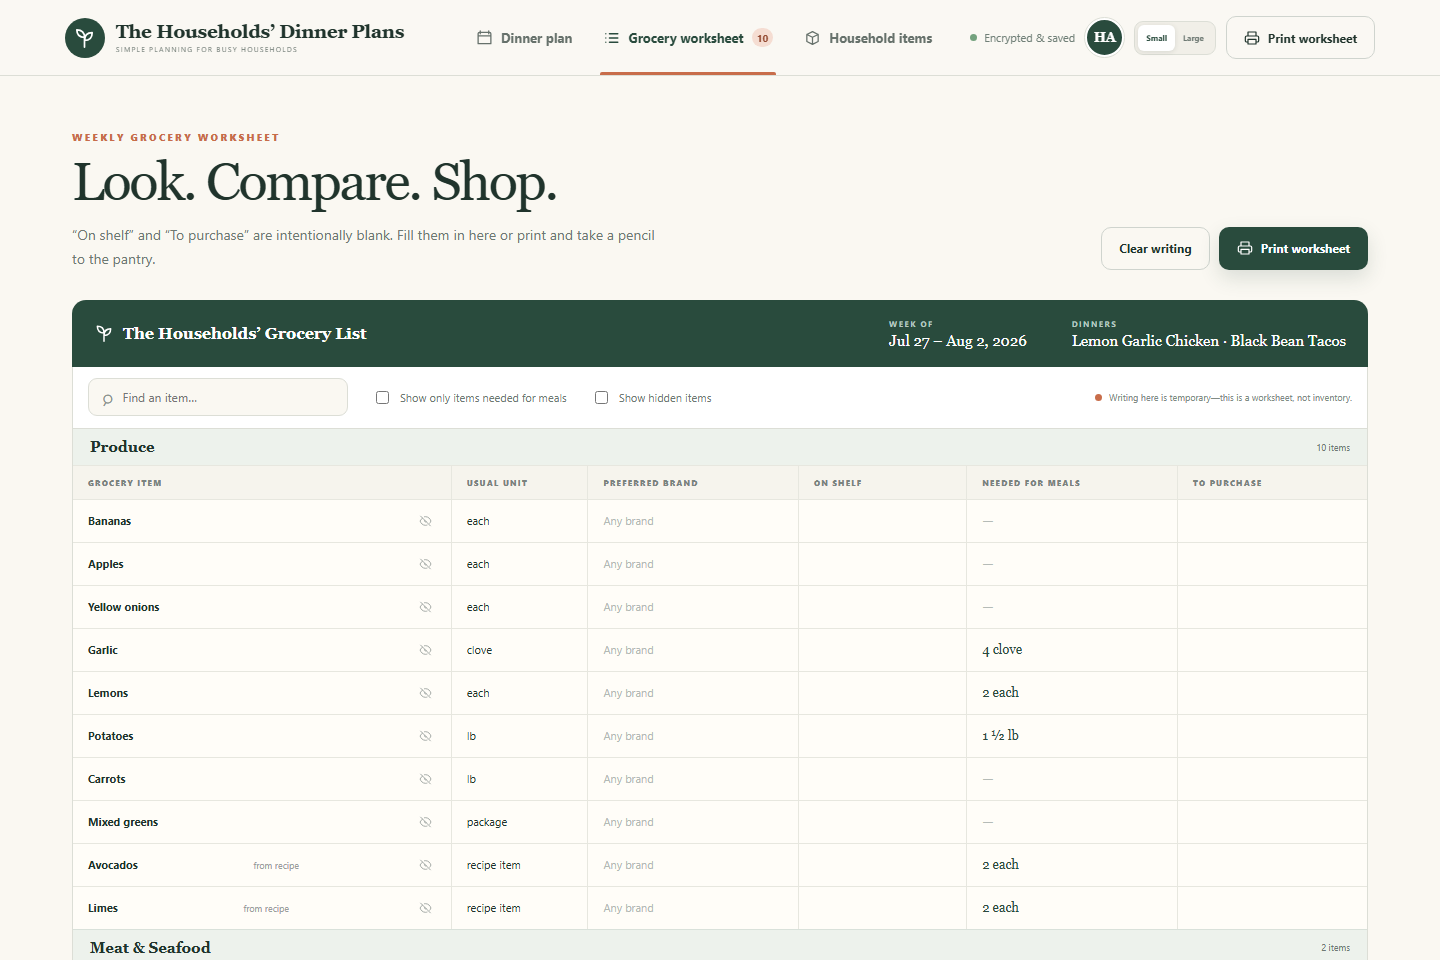Click the To purchase cell for Potatoes

click(1272, 736)
